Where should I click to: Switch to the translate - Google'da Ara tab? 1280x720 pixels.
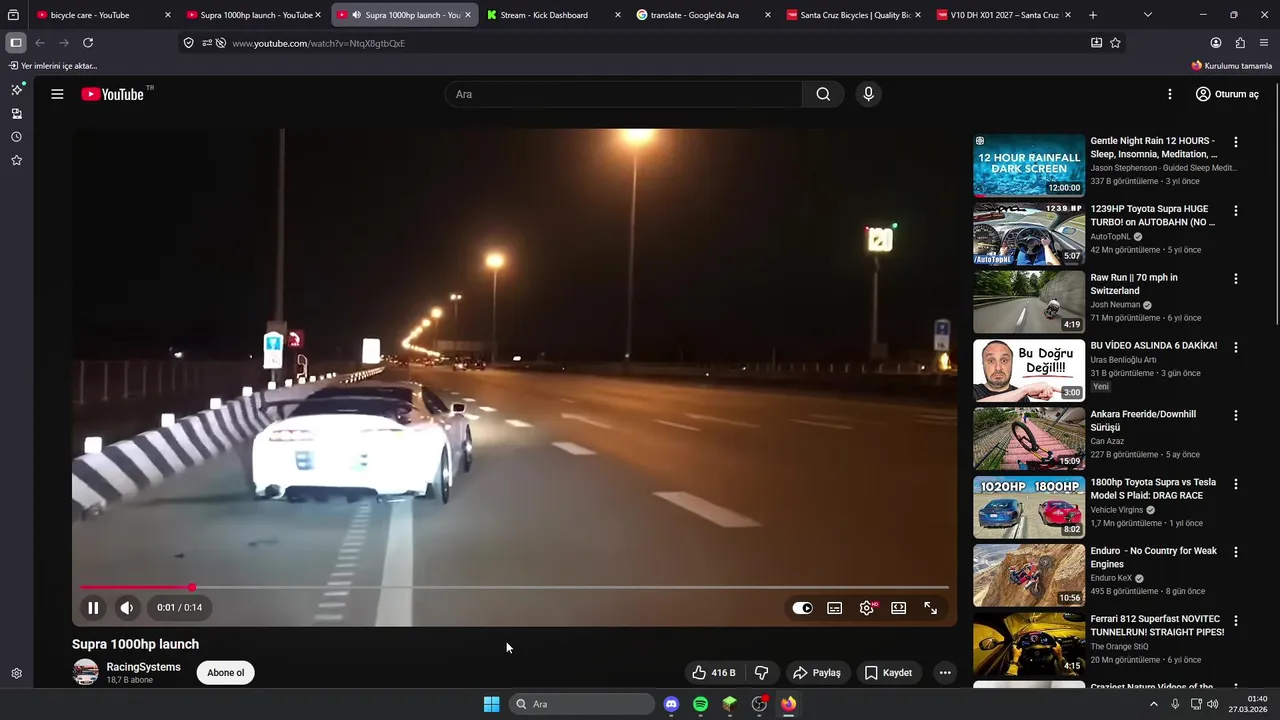(702, 15)
